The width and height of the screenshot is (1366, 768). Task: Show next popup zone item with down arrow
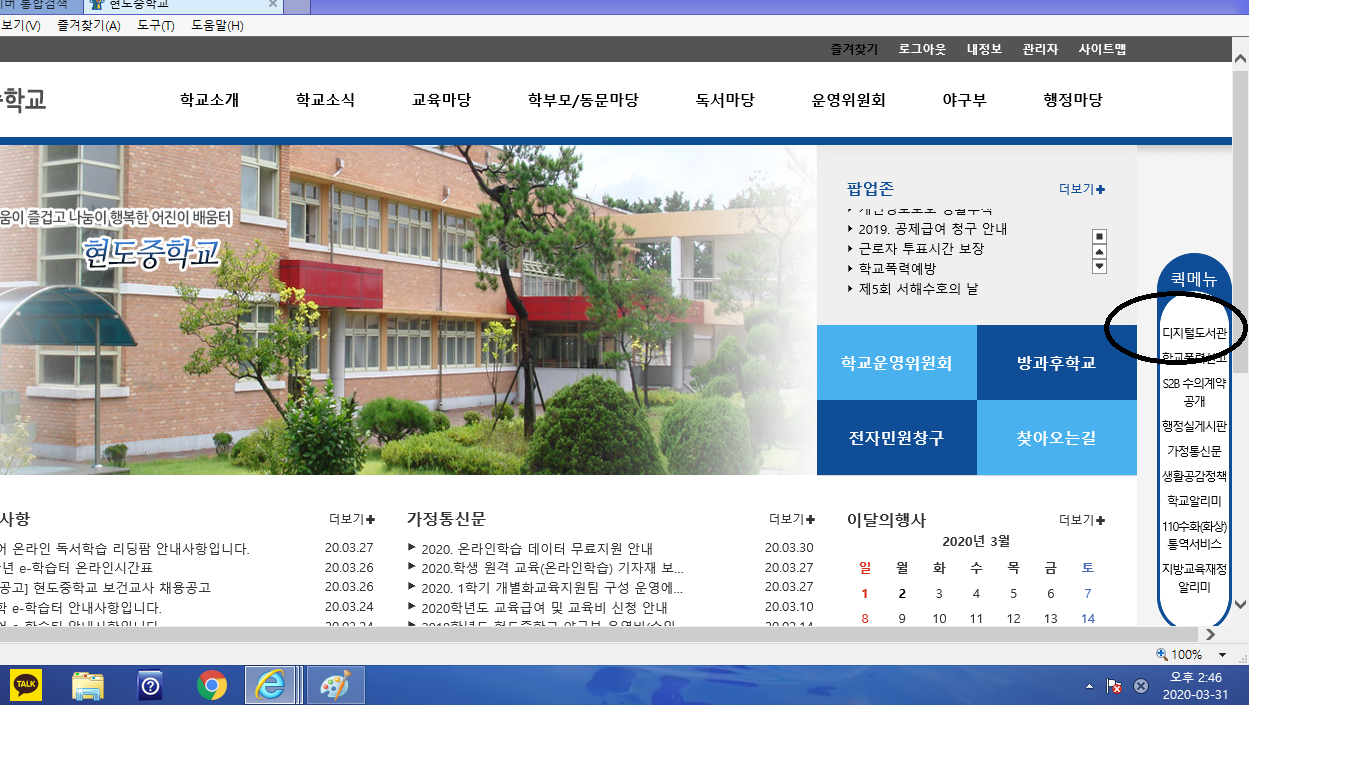pyautogui.click(x=1100, y=266)
